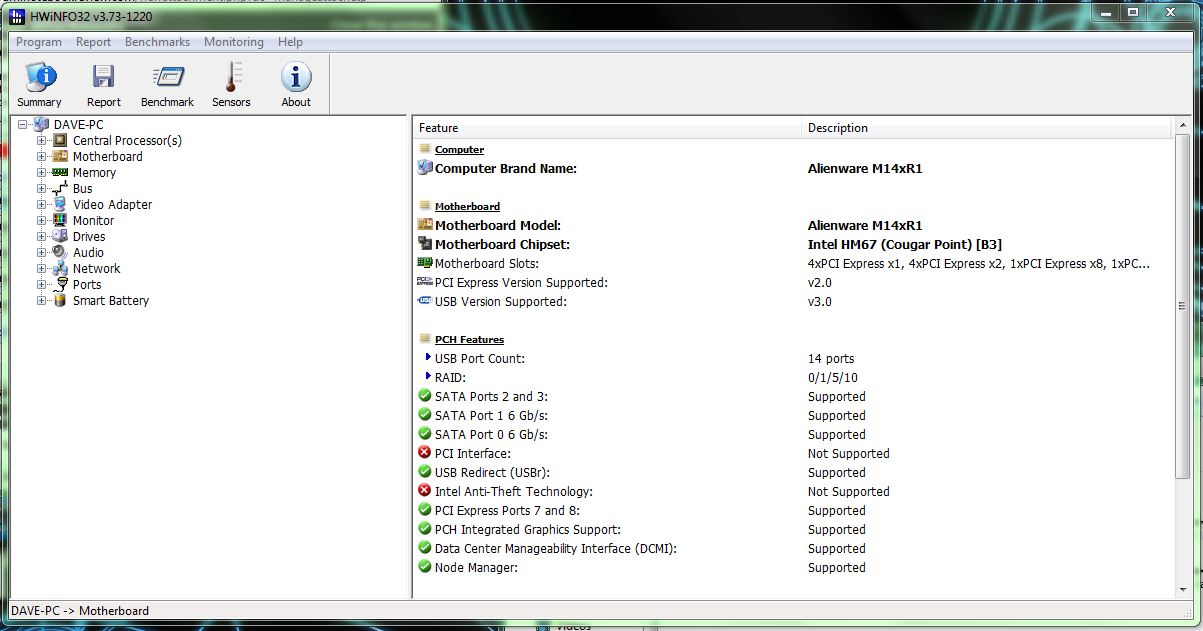Click the USB Version Supported row icon
This screenshot has height=631, width=1203.
coord(425,301)
